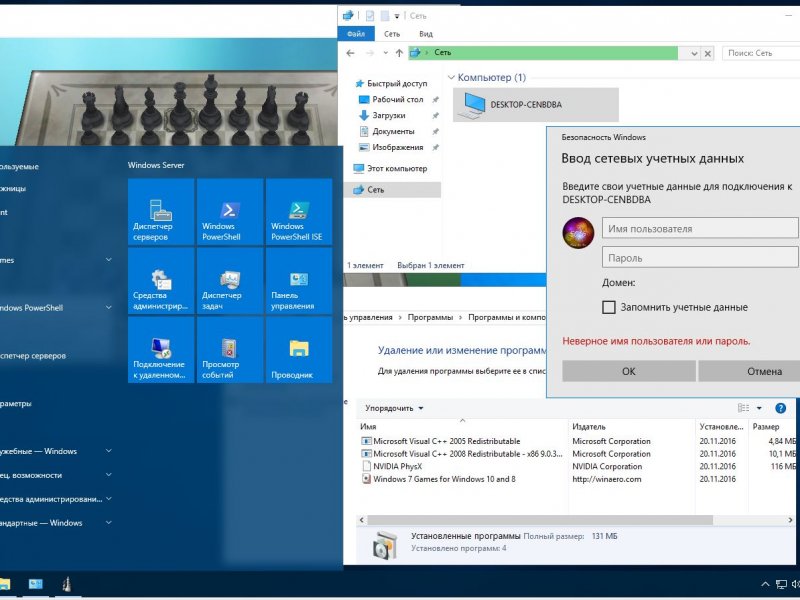The width and height of the screenshot is (800, 600).
Task: Open Параметры in start menu
Action: [x=16, y=404]
